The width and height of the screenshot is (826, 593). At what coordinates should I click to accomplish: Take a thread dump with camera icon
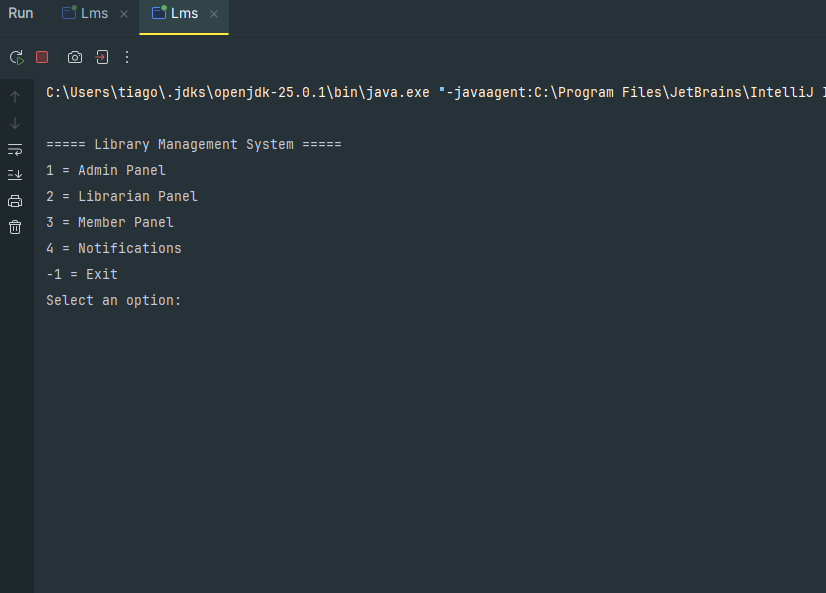(x=75, y=57)
